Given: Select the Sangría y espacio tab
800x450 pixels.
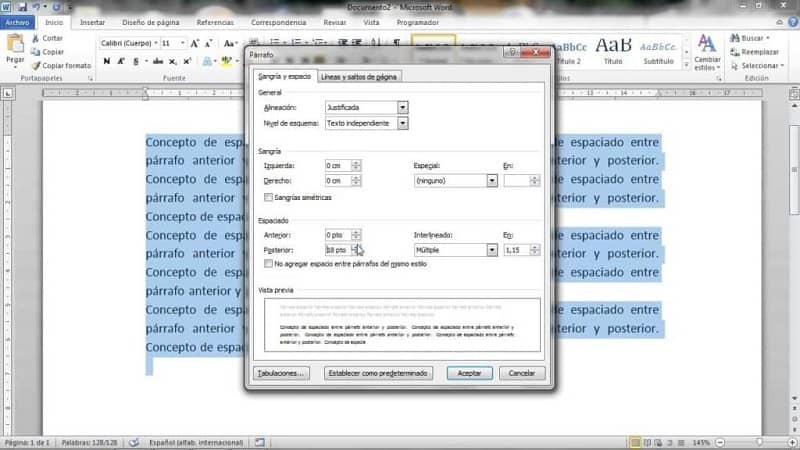Looking at the screenshot, I should click(x=285, y=76).
